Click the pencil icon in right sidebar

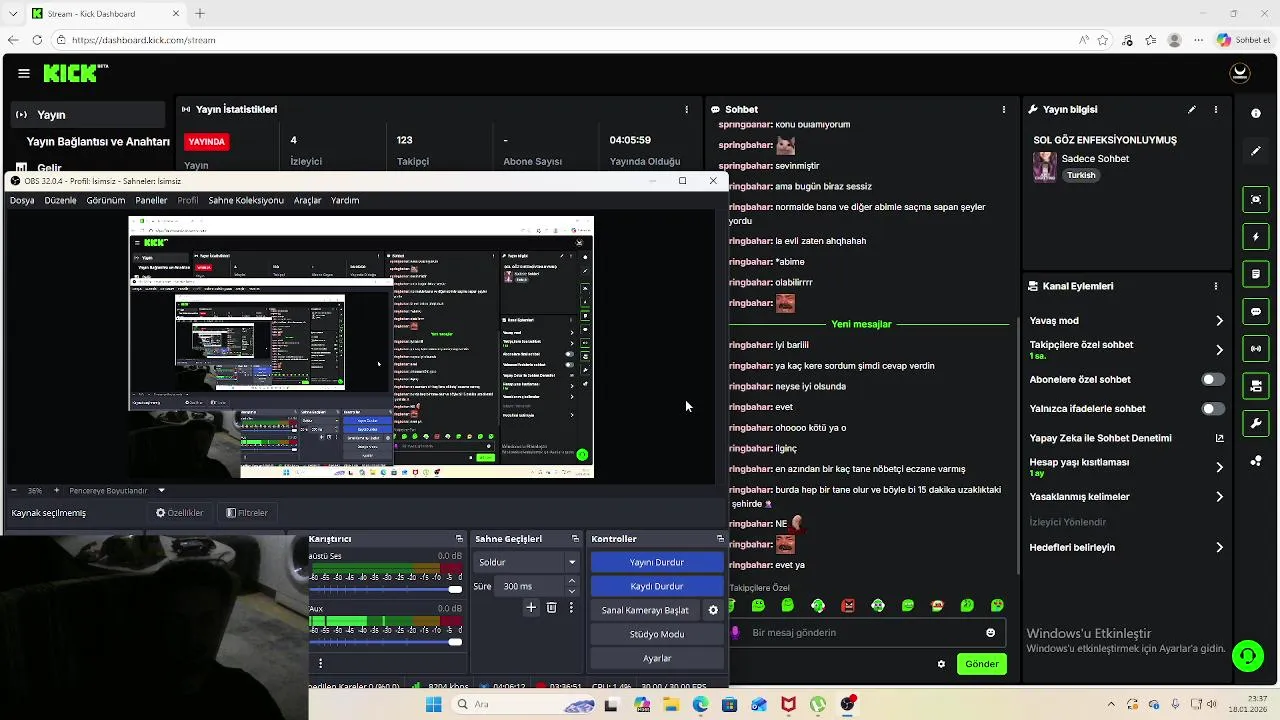(1256, 151)
